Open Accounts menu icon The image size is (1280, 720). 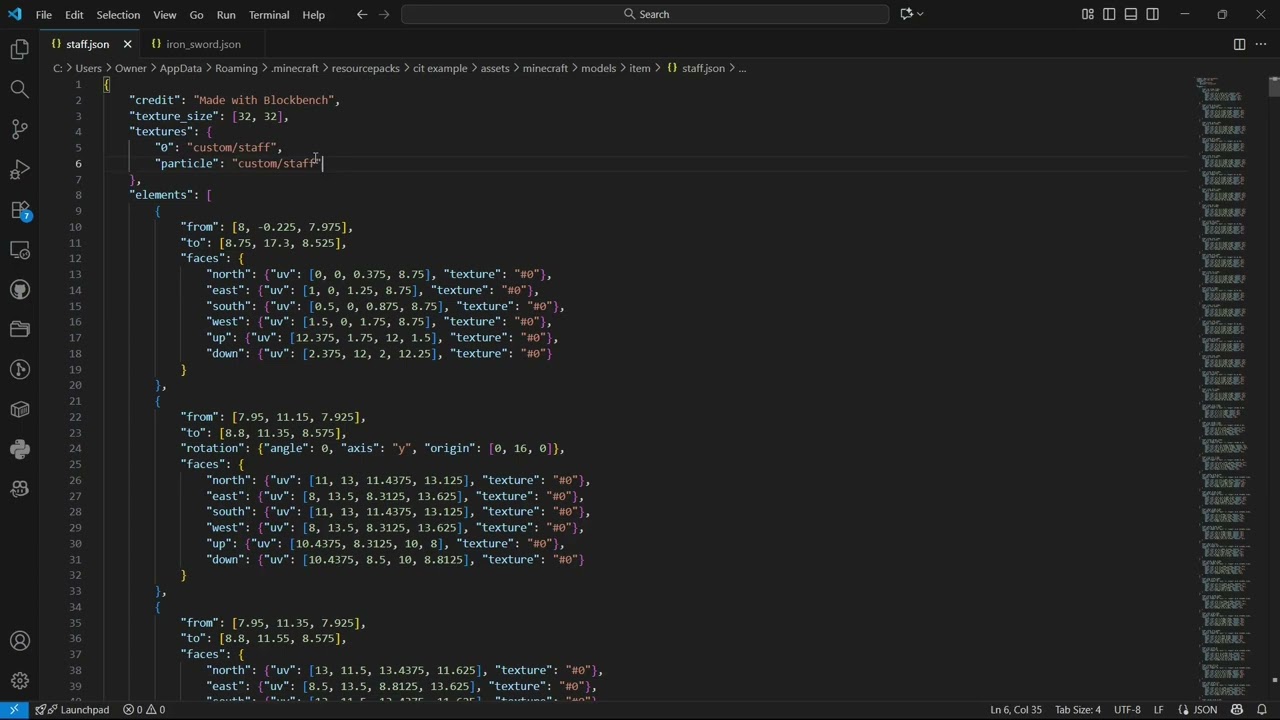point(19,641)
